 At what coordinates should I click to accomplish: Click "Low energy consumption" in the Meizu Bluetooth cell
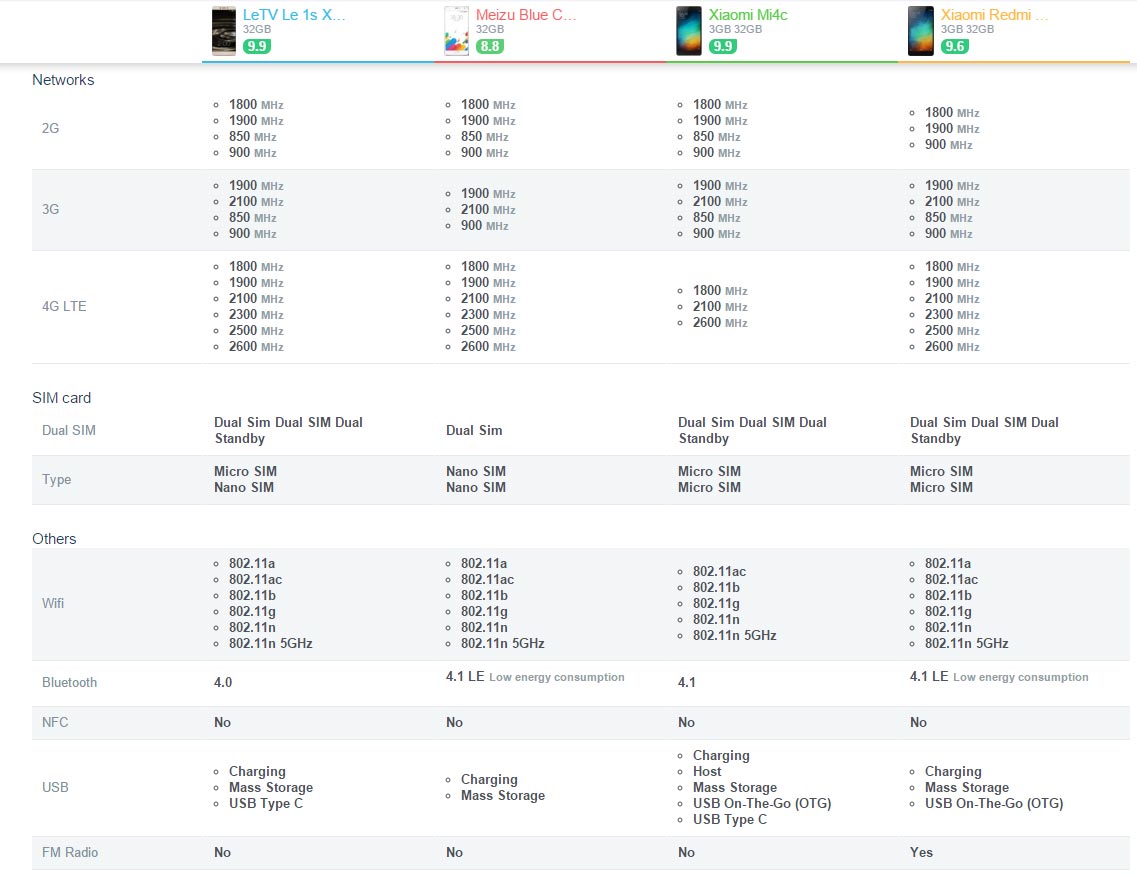(x=557, y=677)
